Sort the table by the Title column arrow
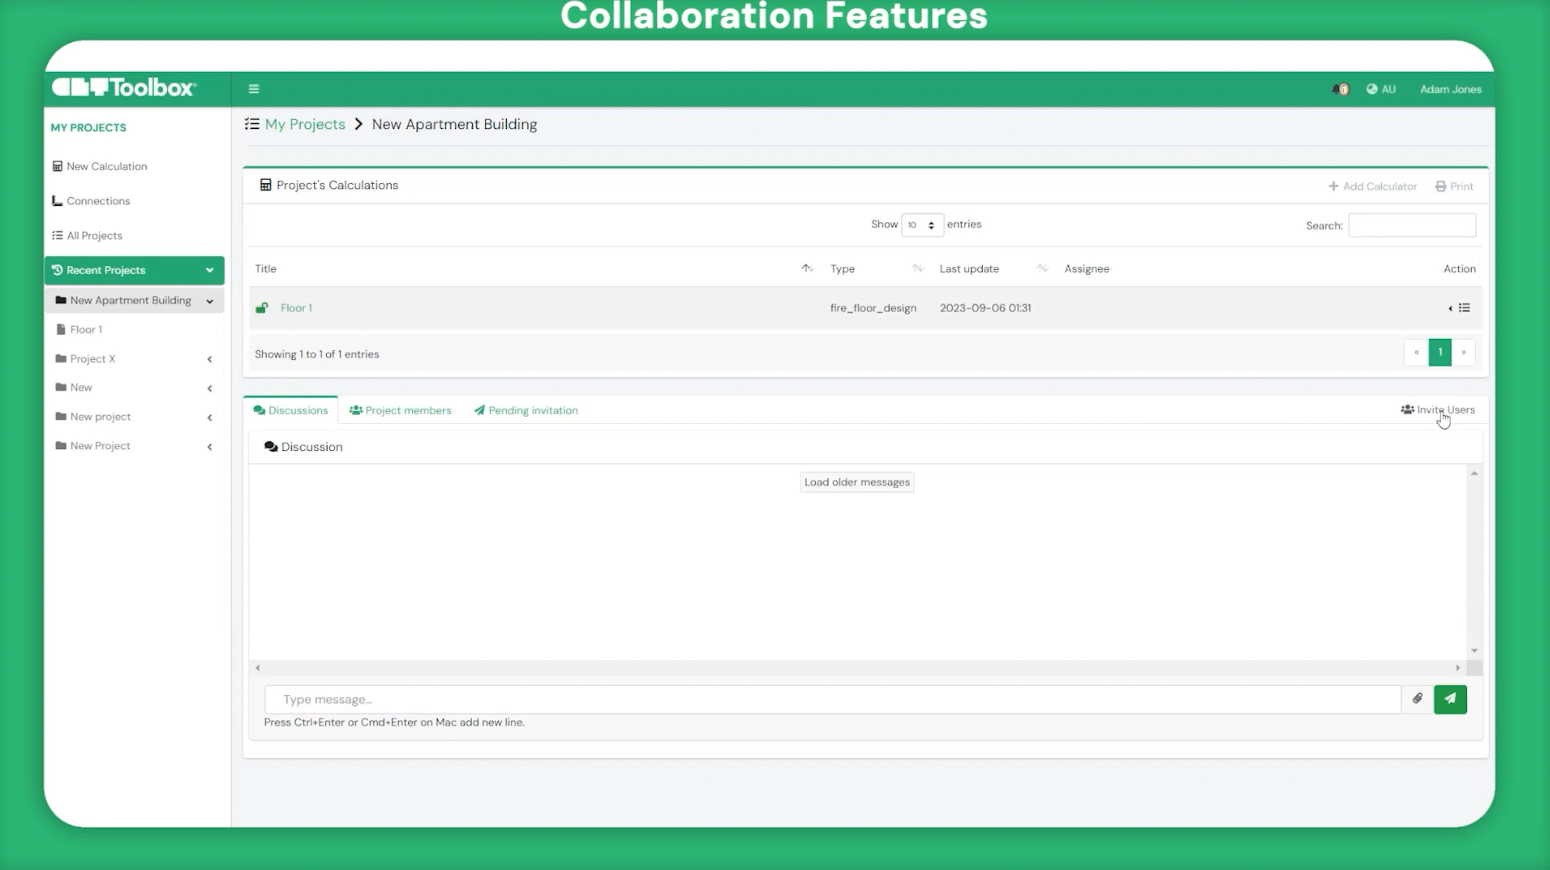This screenshot has height=870, width=1550. 807,268
